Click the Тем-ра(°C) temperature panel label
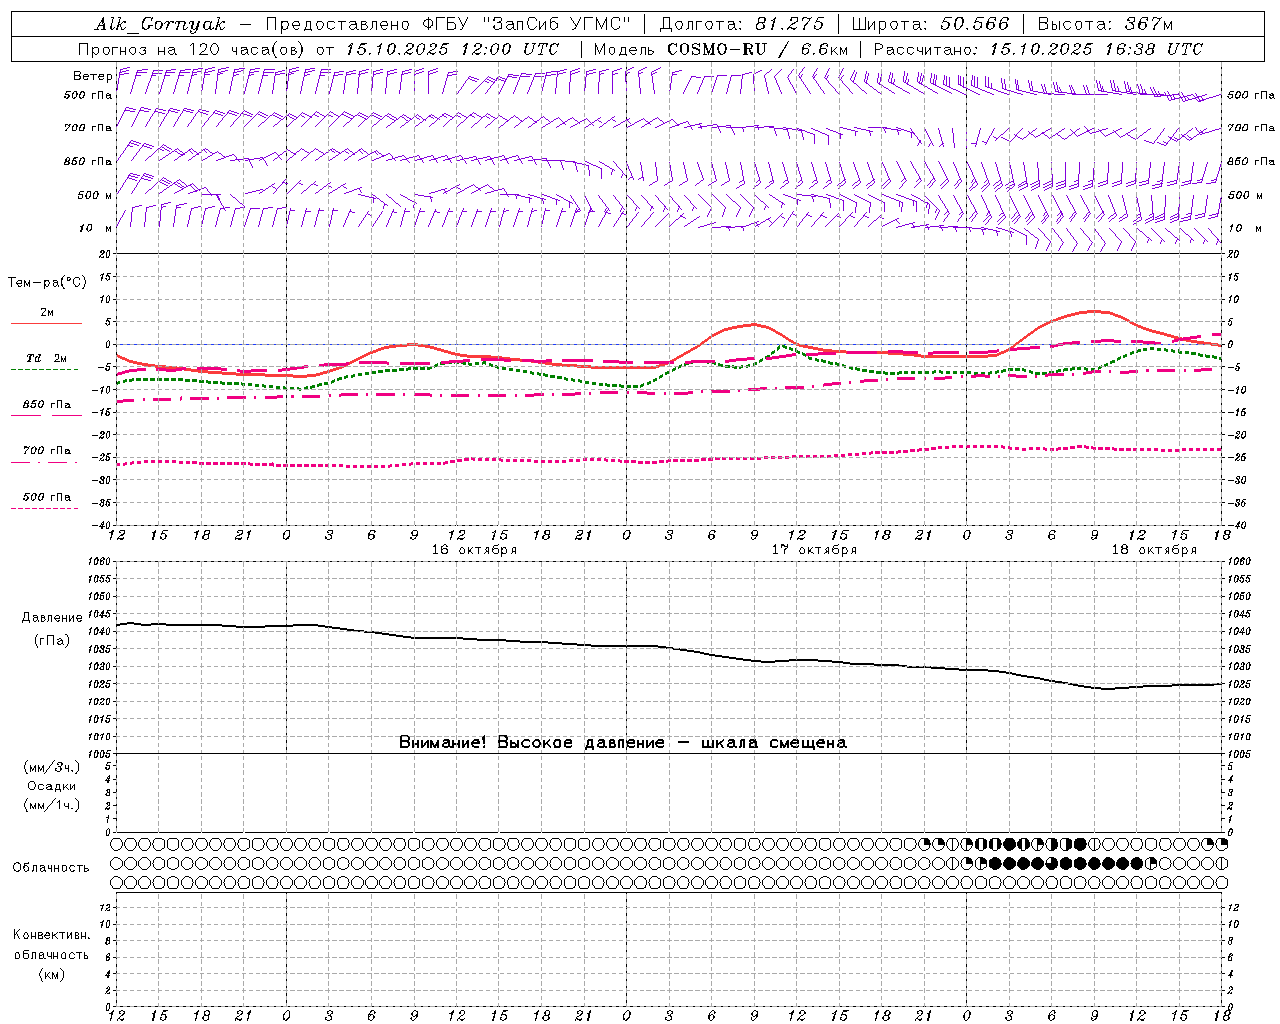1280x1024 pixels. 47,283
